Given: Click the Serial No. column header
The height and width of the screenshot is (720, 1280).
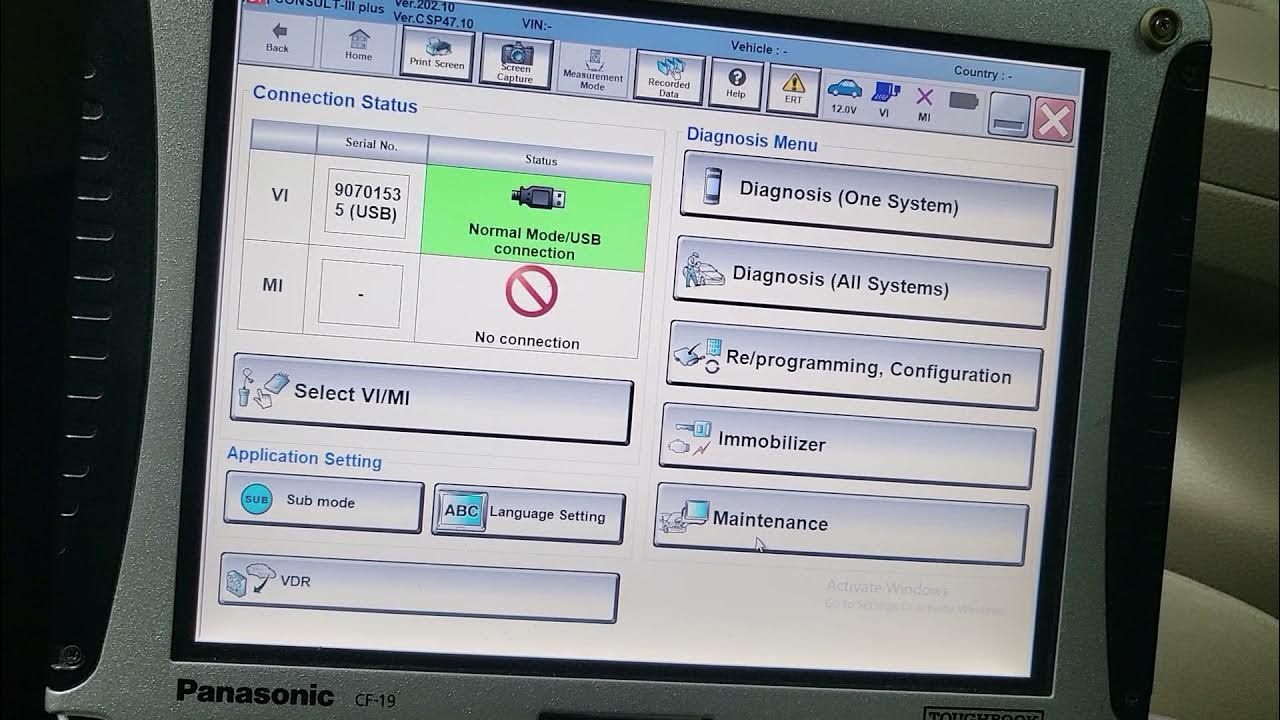Looking at the screenshot, I should pos(371,143).
